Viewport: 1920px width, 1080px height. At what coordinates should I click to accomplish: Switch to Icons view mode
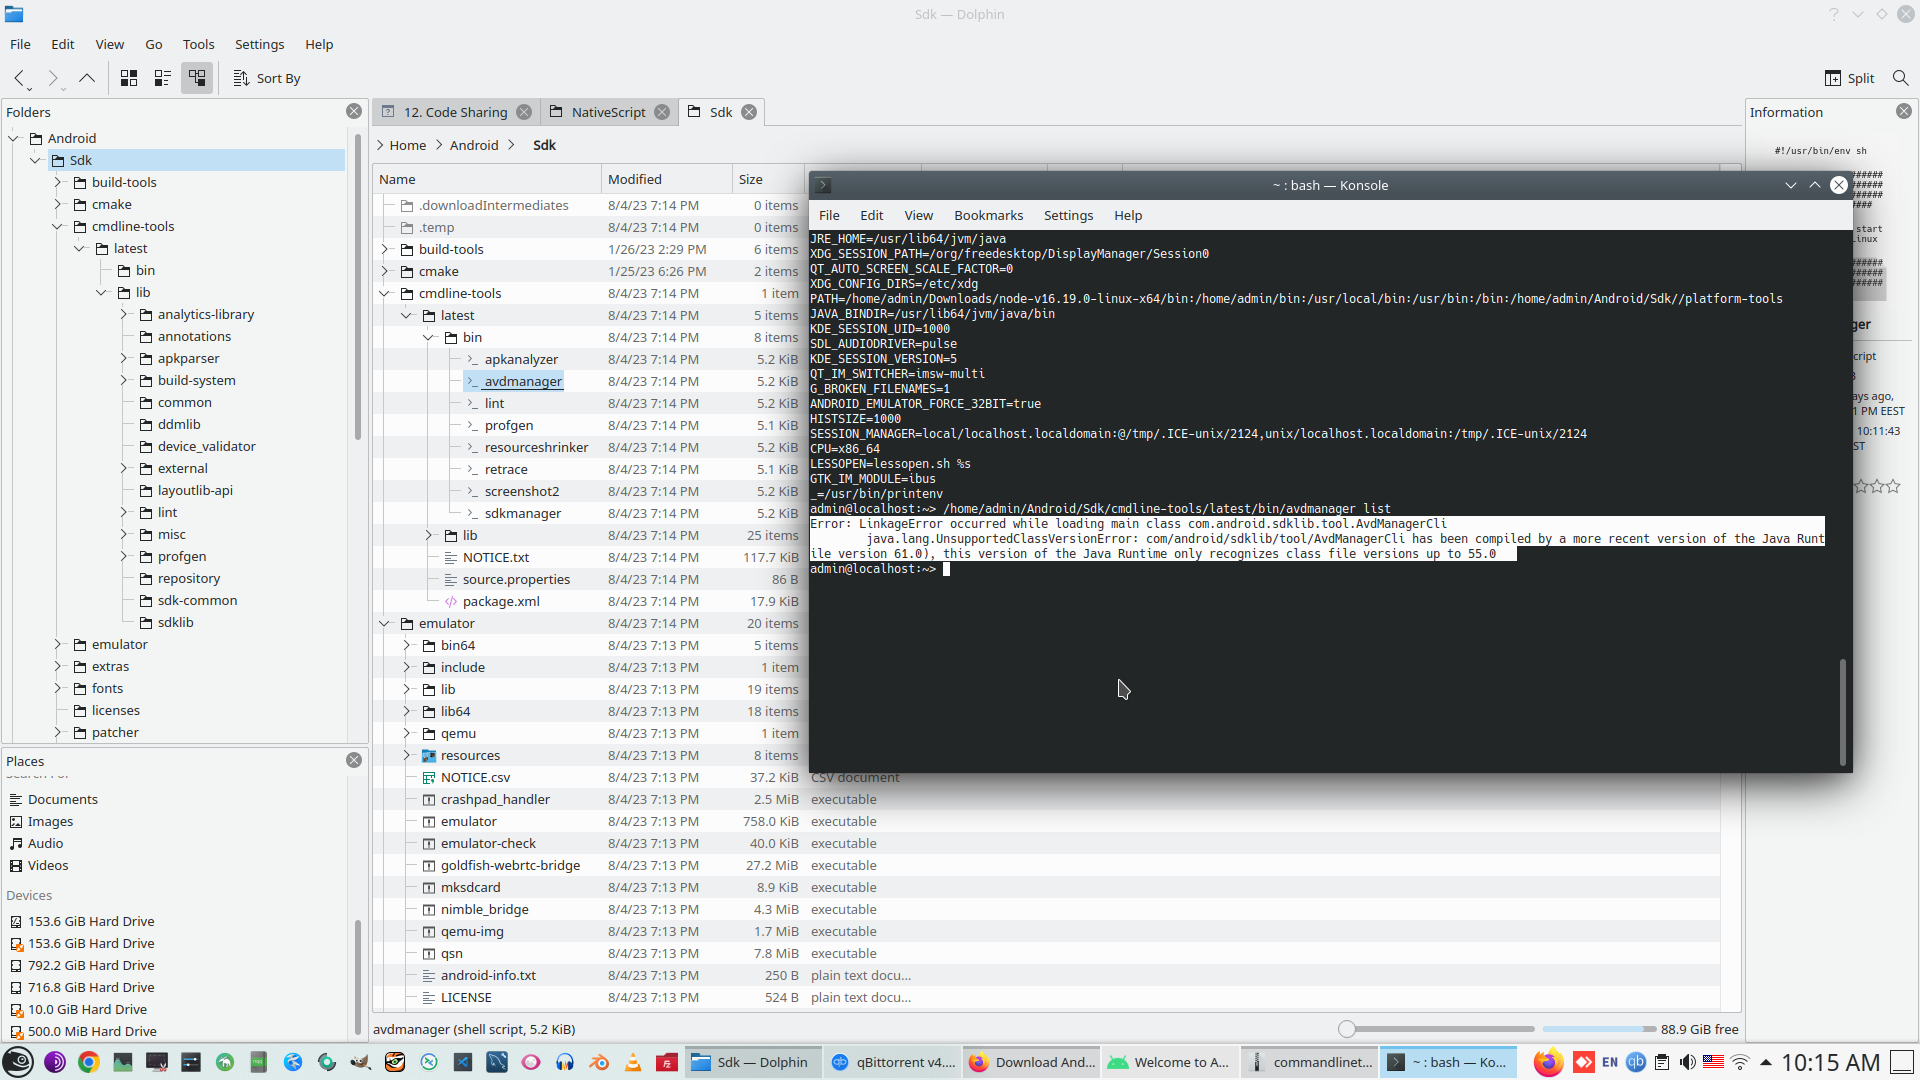pyautogui.click(x=128, y=78)
